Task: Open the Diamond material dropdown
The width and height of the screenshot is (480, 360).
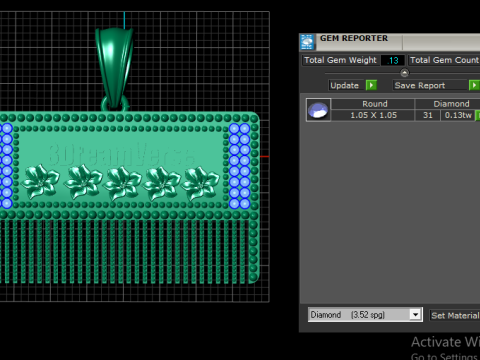Action: pyautogui.click(x=415, y=315)
